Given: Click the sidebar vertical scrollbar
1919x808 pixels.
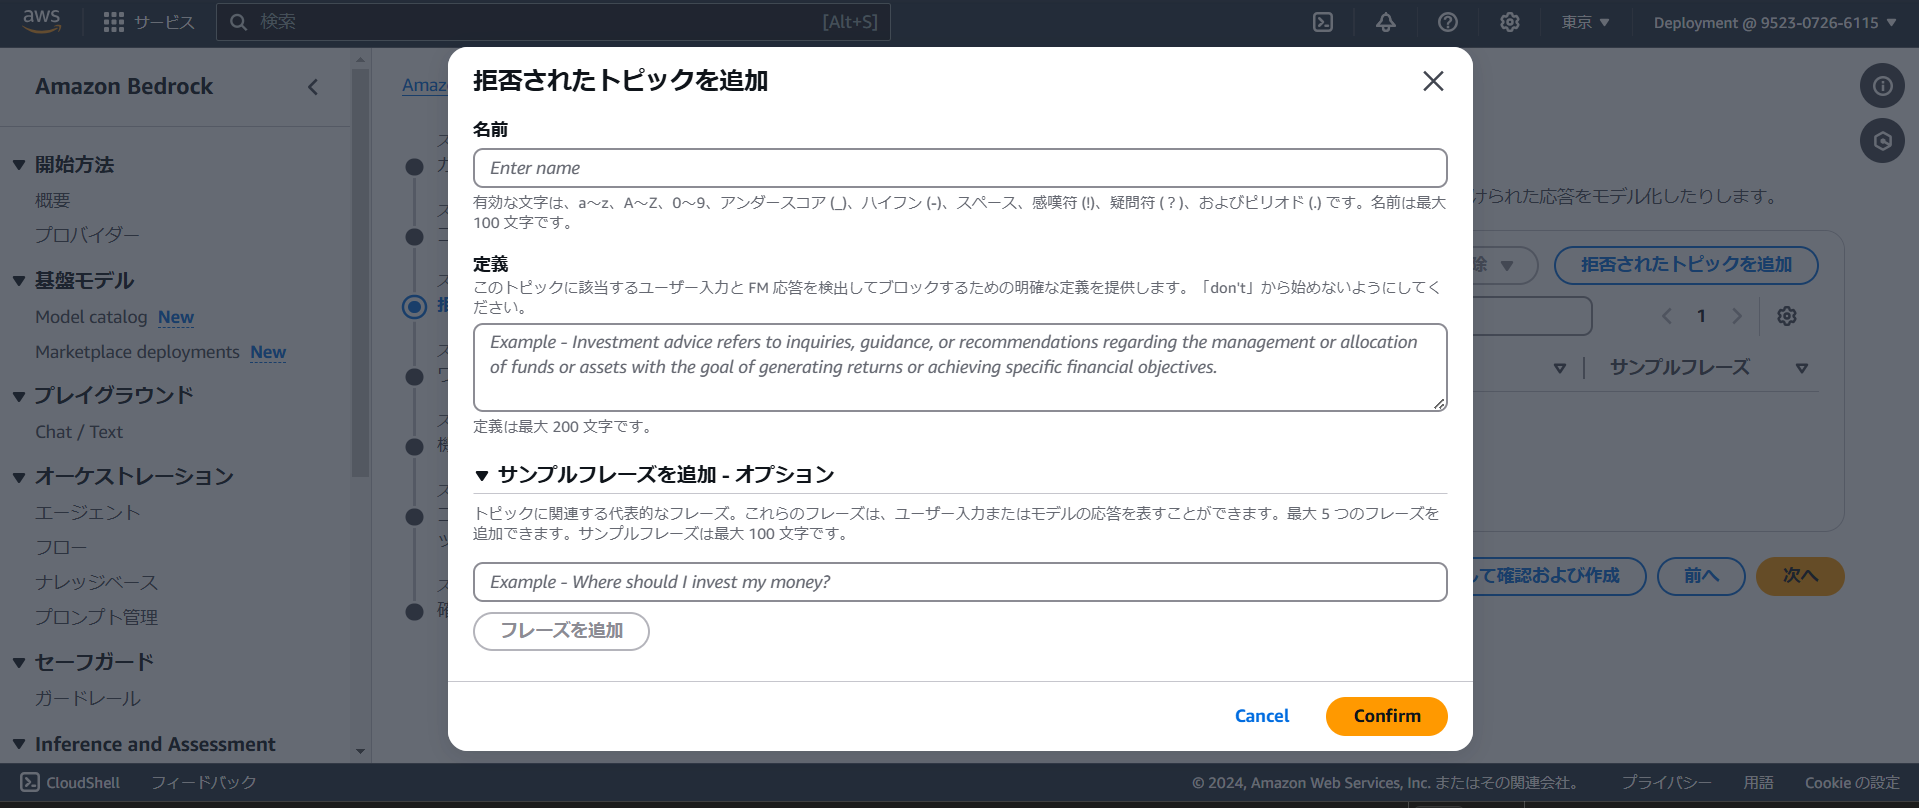Looking at the screenshot, I should click(361, 272).
